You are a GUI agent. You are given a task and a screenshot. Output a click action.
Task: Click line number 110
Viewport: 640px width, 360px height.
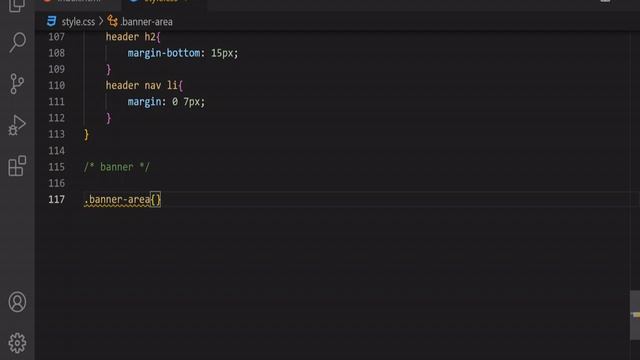[x=56, y=86]
